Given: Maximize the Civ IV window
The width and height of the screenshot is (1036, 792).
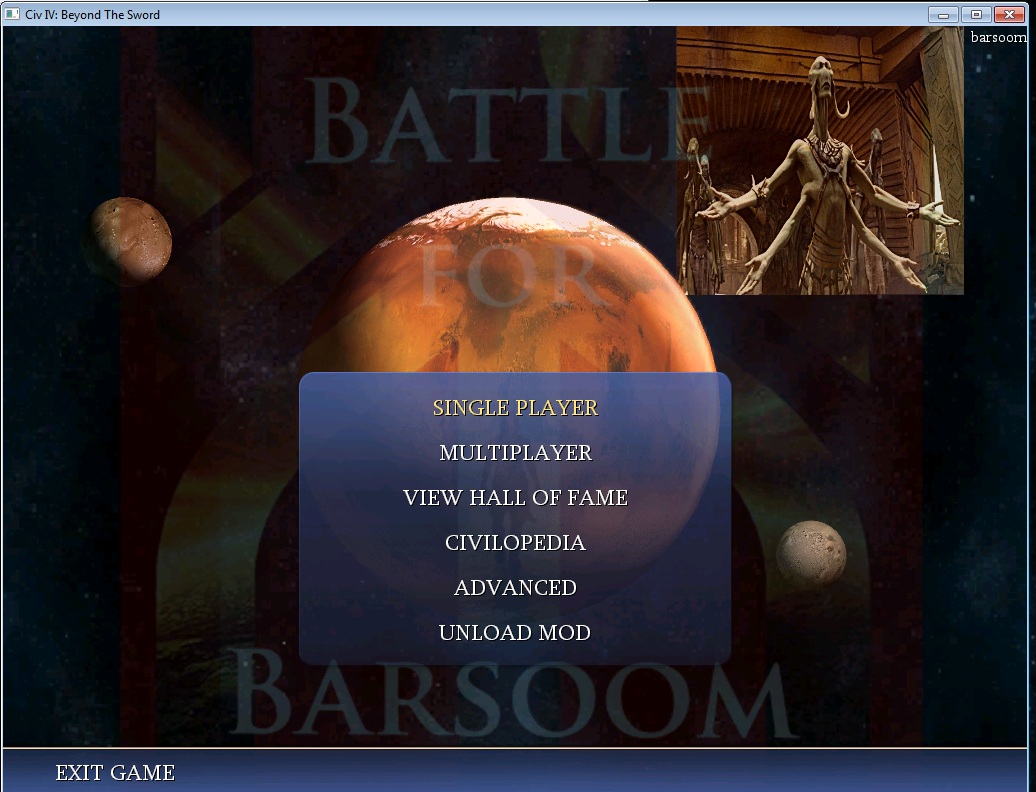Looking at the screenshot, I should [x=976, y=14].
